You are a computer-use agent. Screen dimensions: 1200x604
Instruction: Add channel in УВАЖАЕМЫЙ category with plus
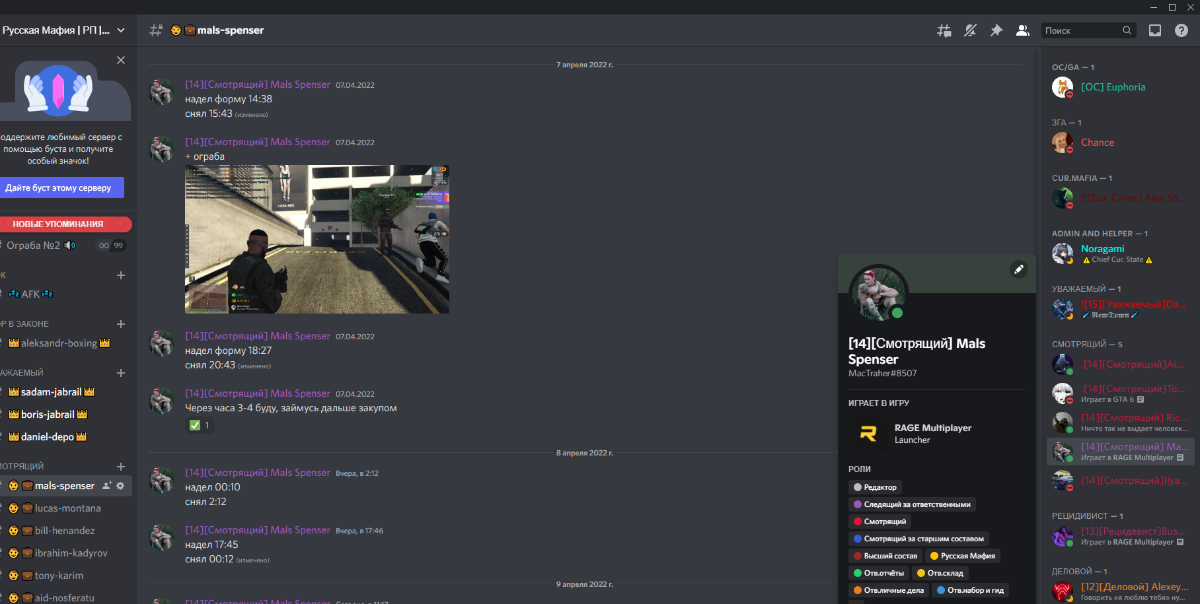(121, 373)
